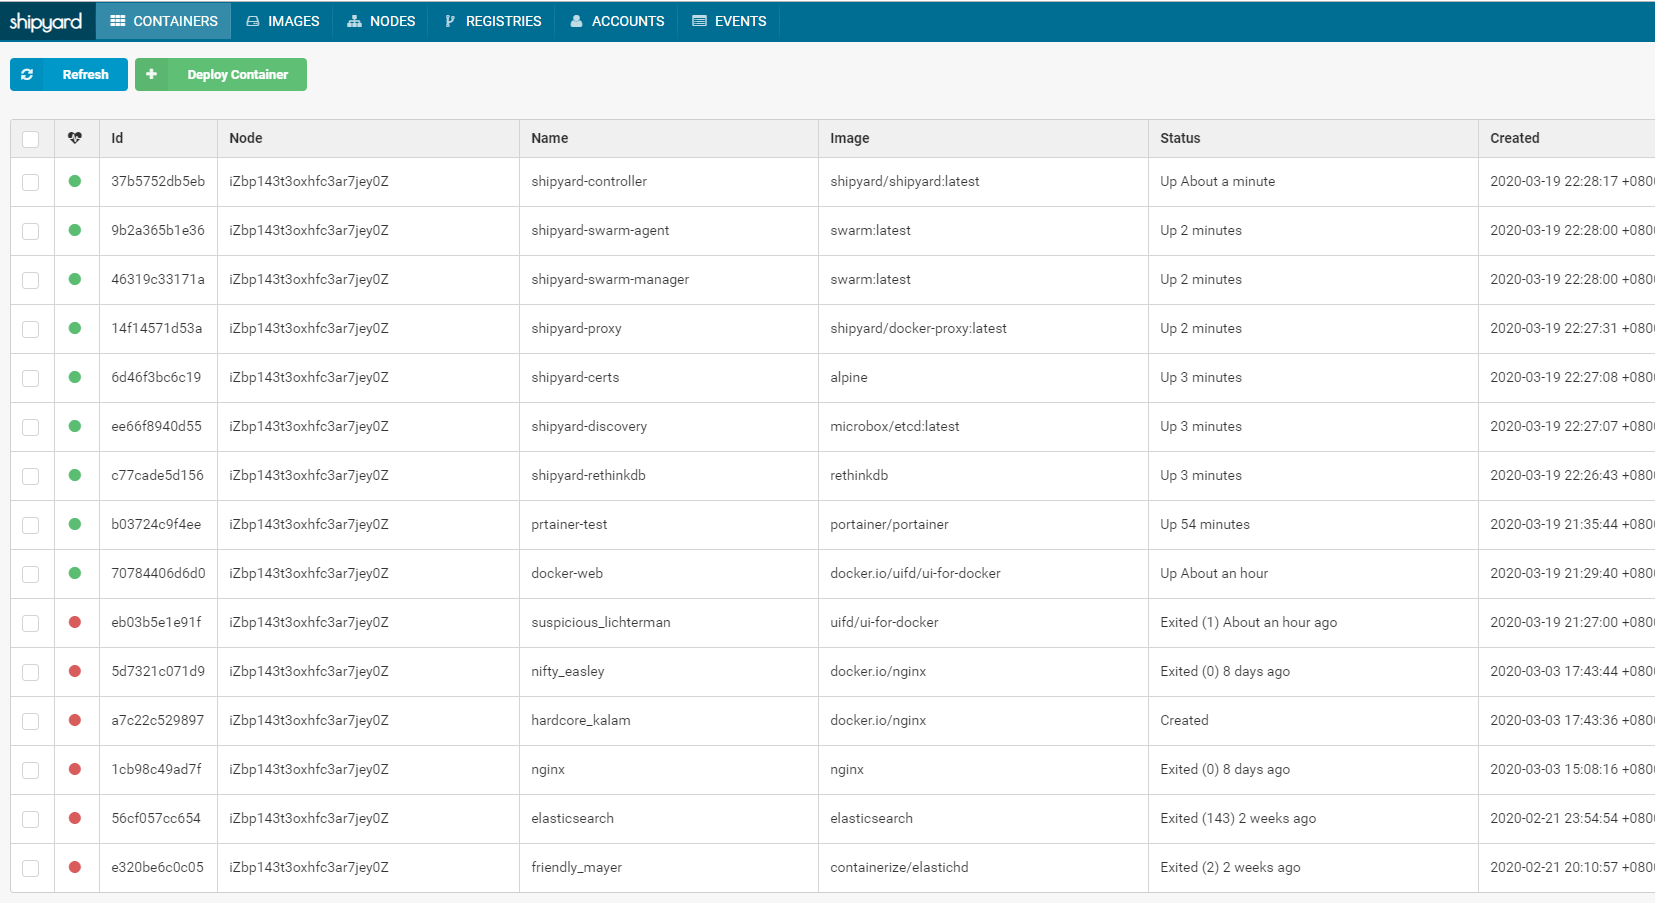Click red status dot for nifty_easley

75,671
